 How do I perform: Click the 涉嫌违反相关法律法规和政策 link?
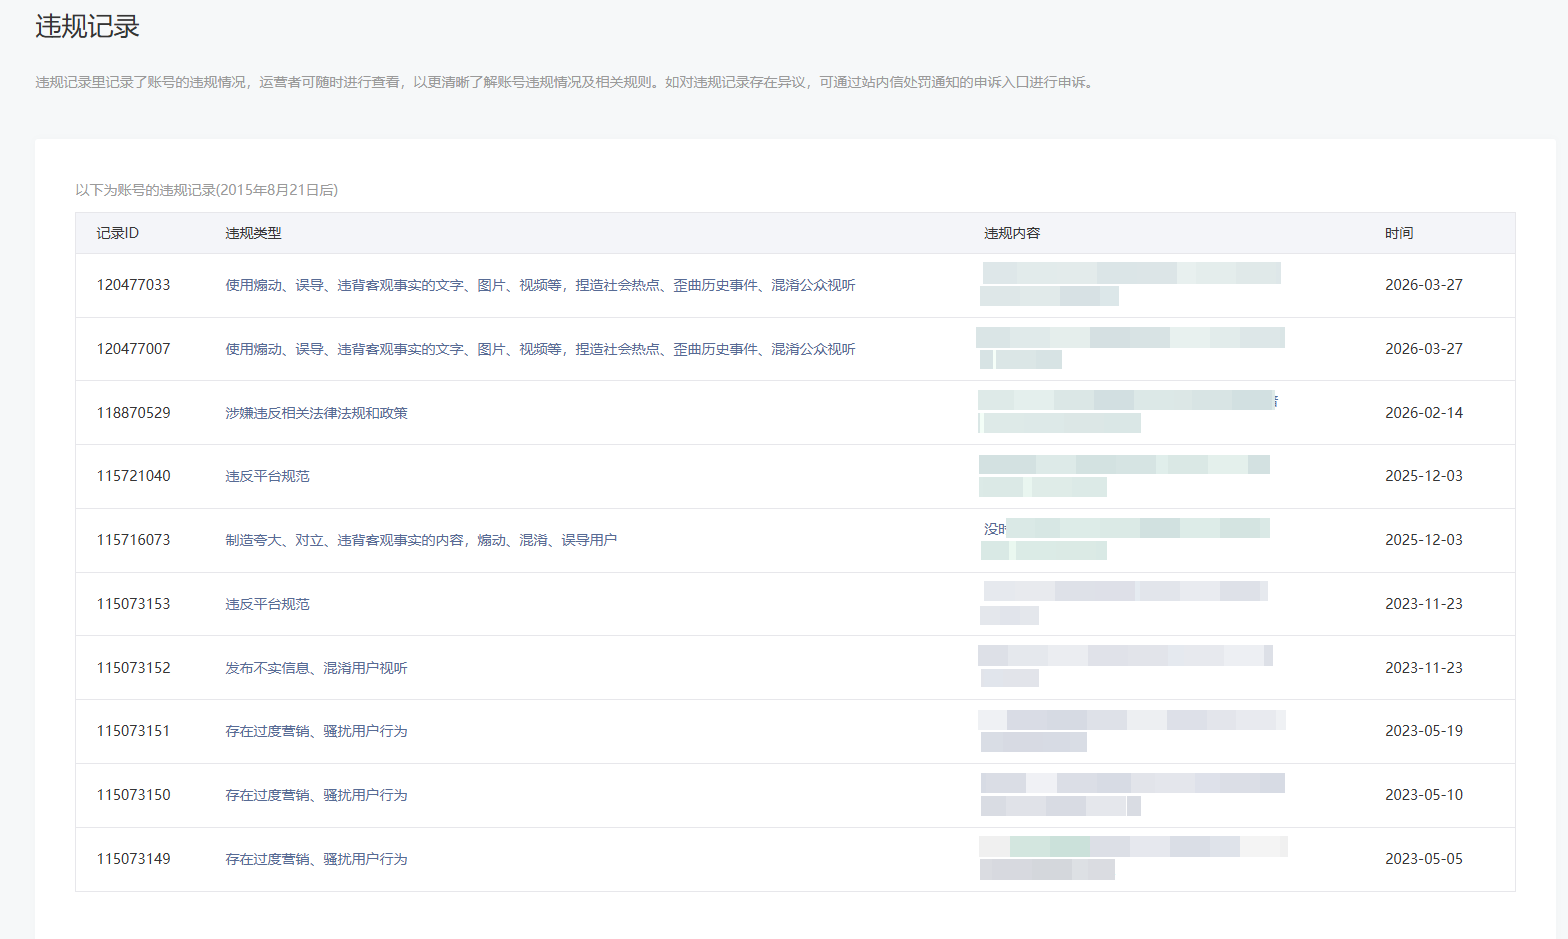pyautogui.click(x=316, y=413)
